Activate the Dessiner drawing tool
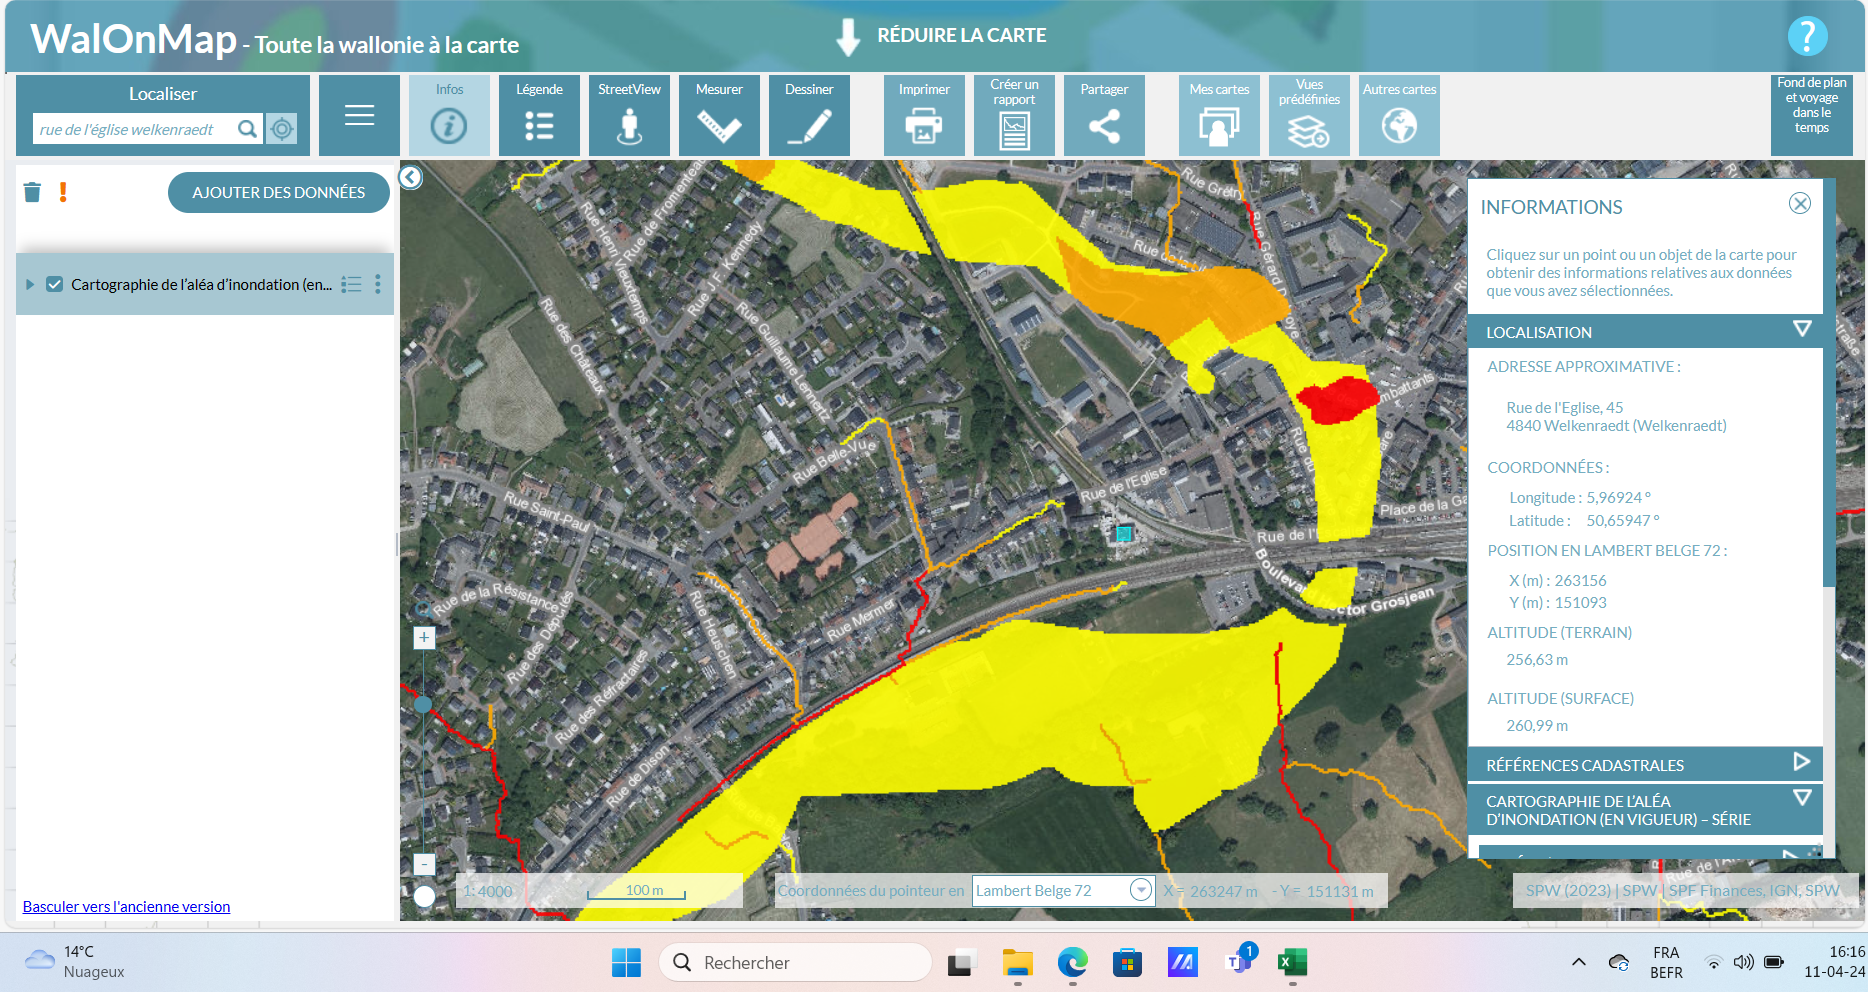This screenshot has width=1868, height=992. (x=809, y=115)
